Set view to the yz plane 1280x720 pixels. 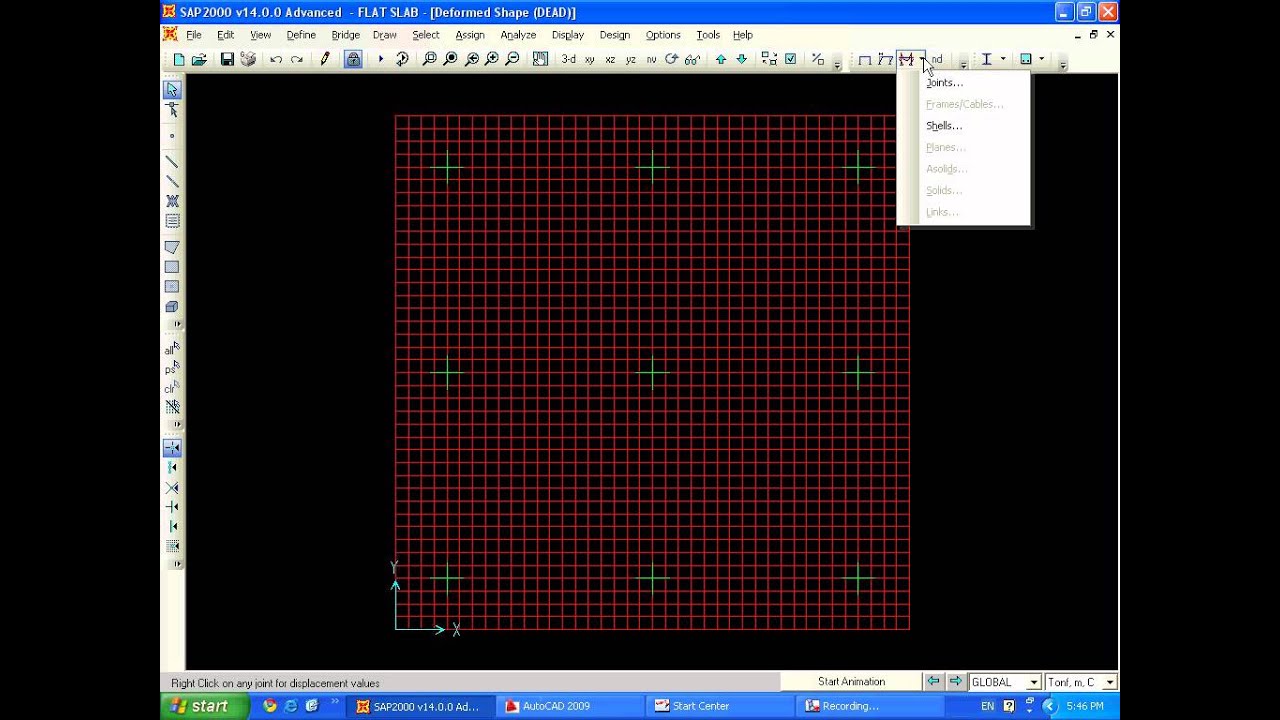tap(630, 60)
